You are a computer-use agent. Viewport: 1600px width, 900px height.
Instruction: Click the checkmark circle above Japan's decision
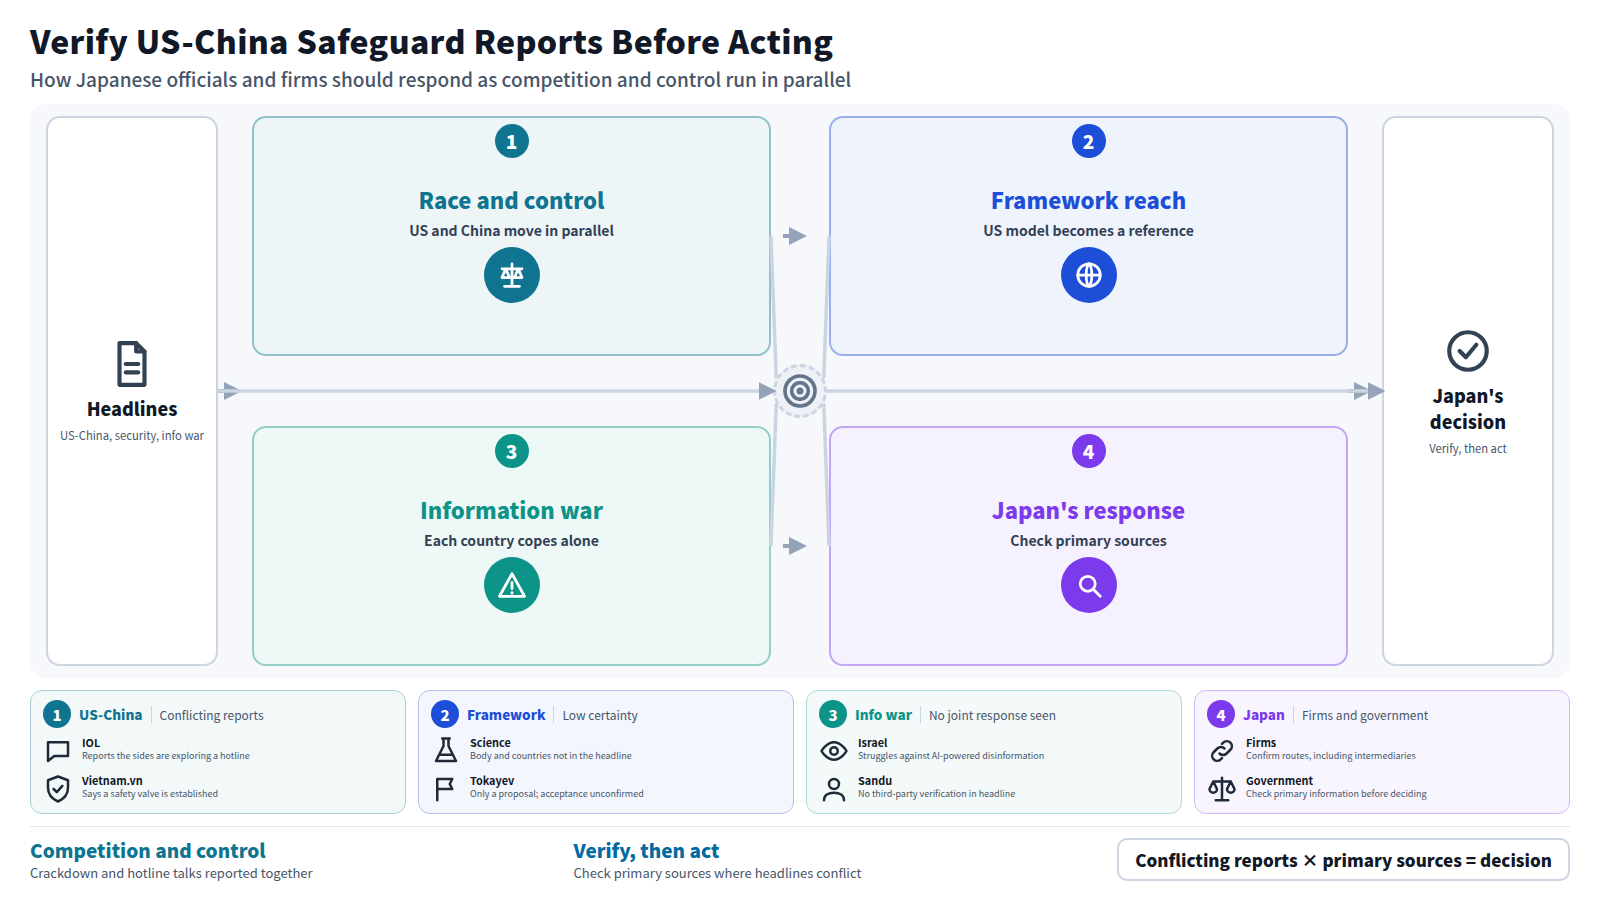[1468, 351]
